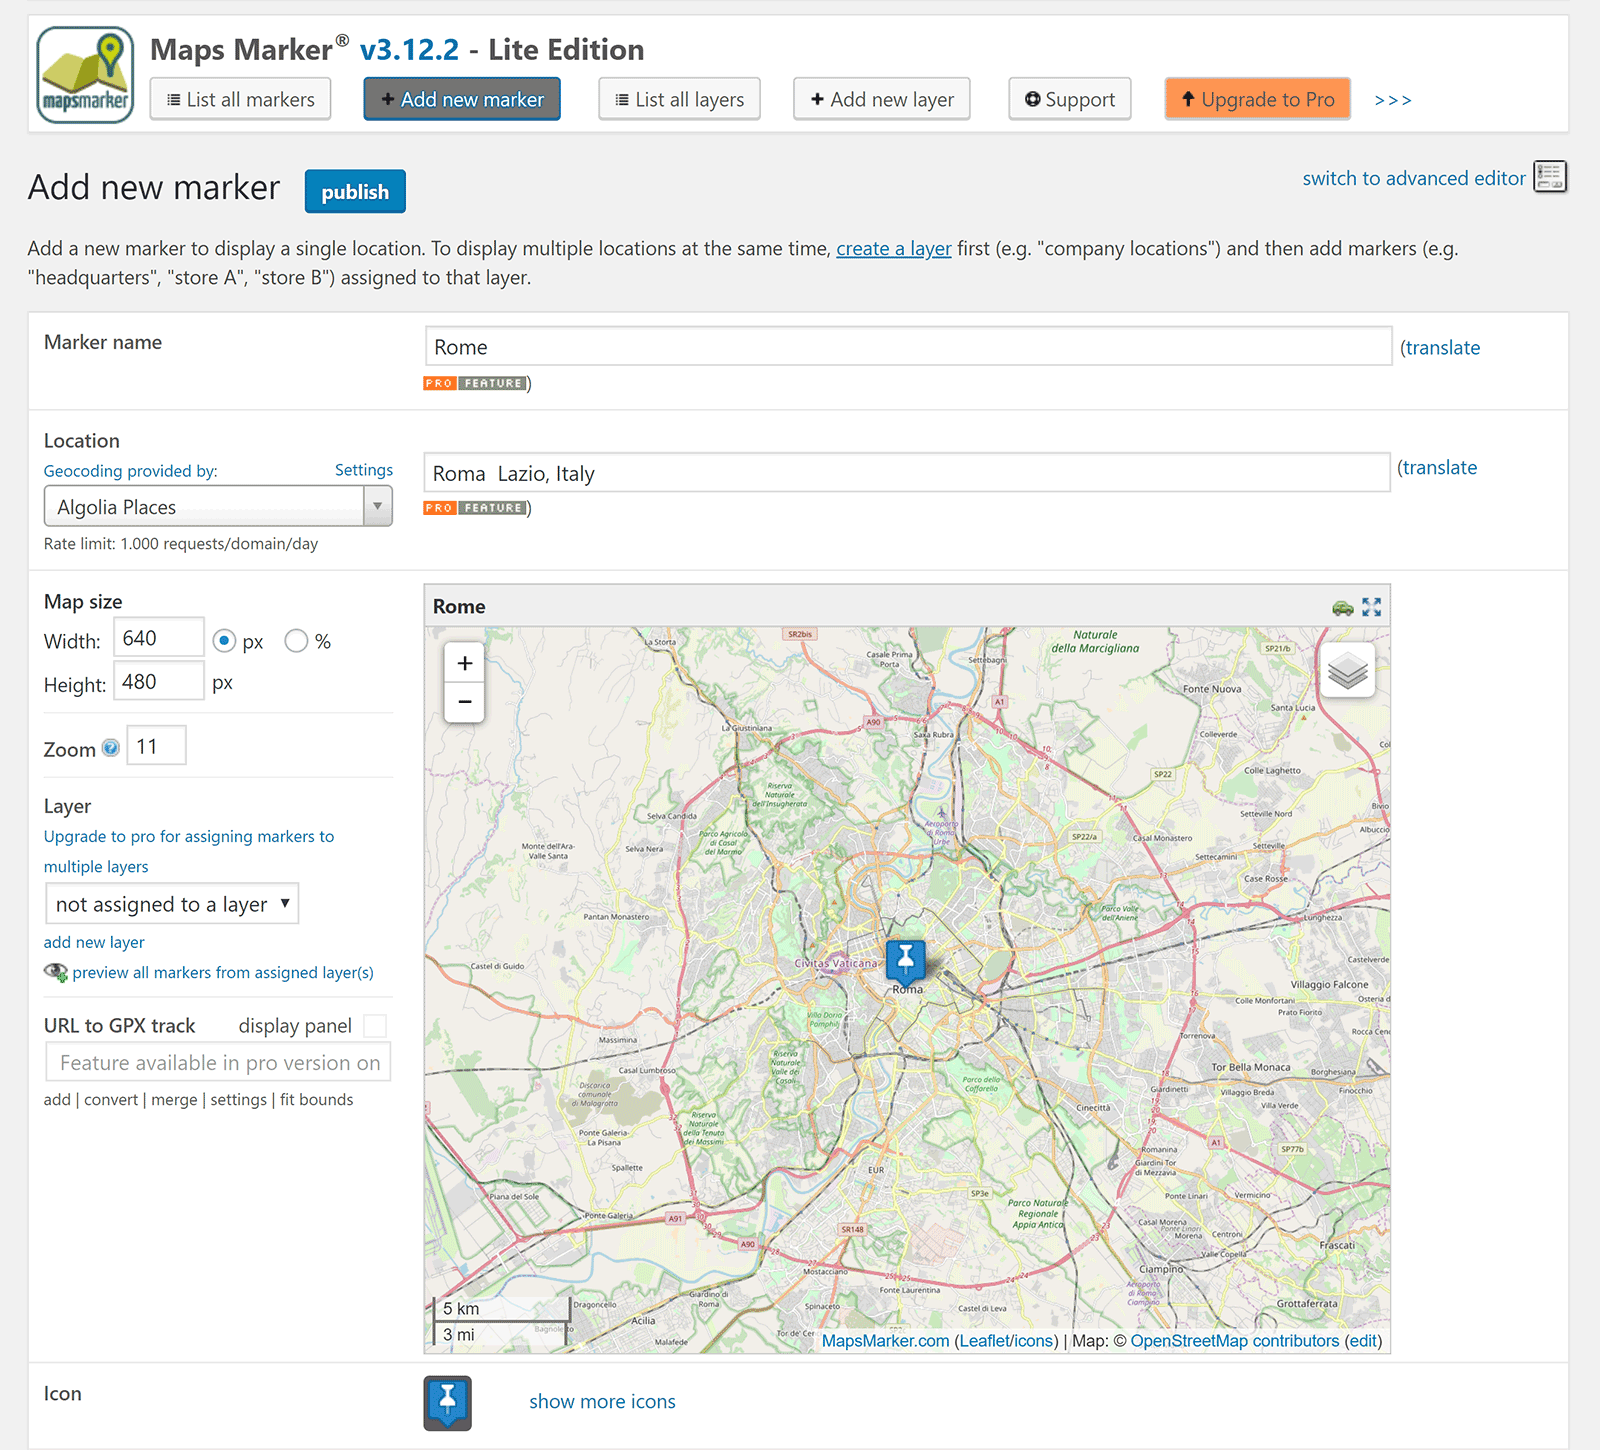Screen dimensions: 1600x1450
Task: Toggle the display panel checkbox
Action: (x=375, y=1026)
